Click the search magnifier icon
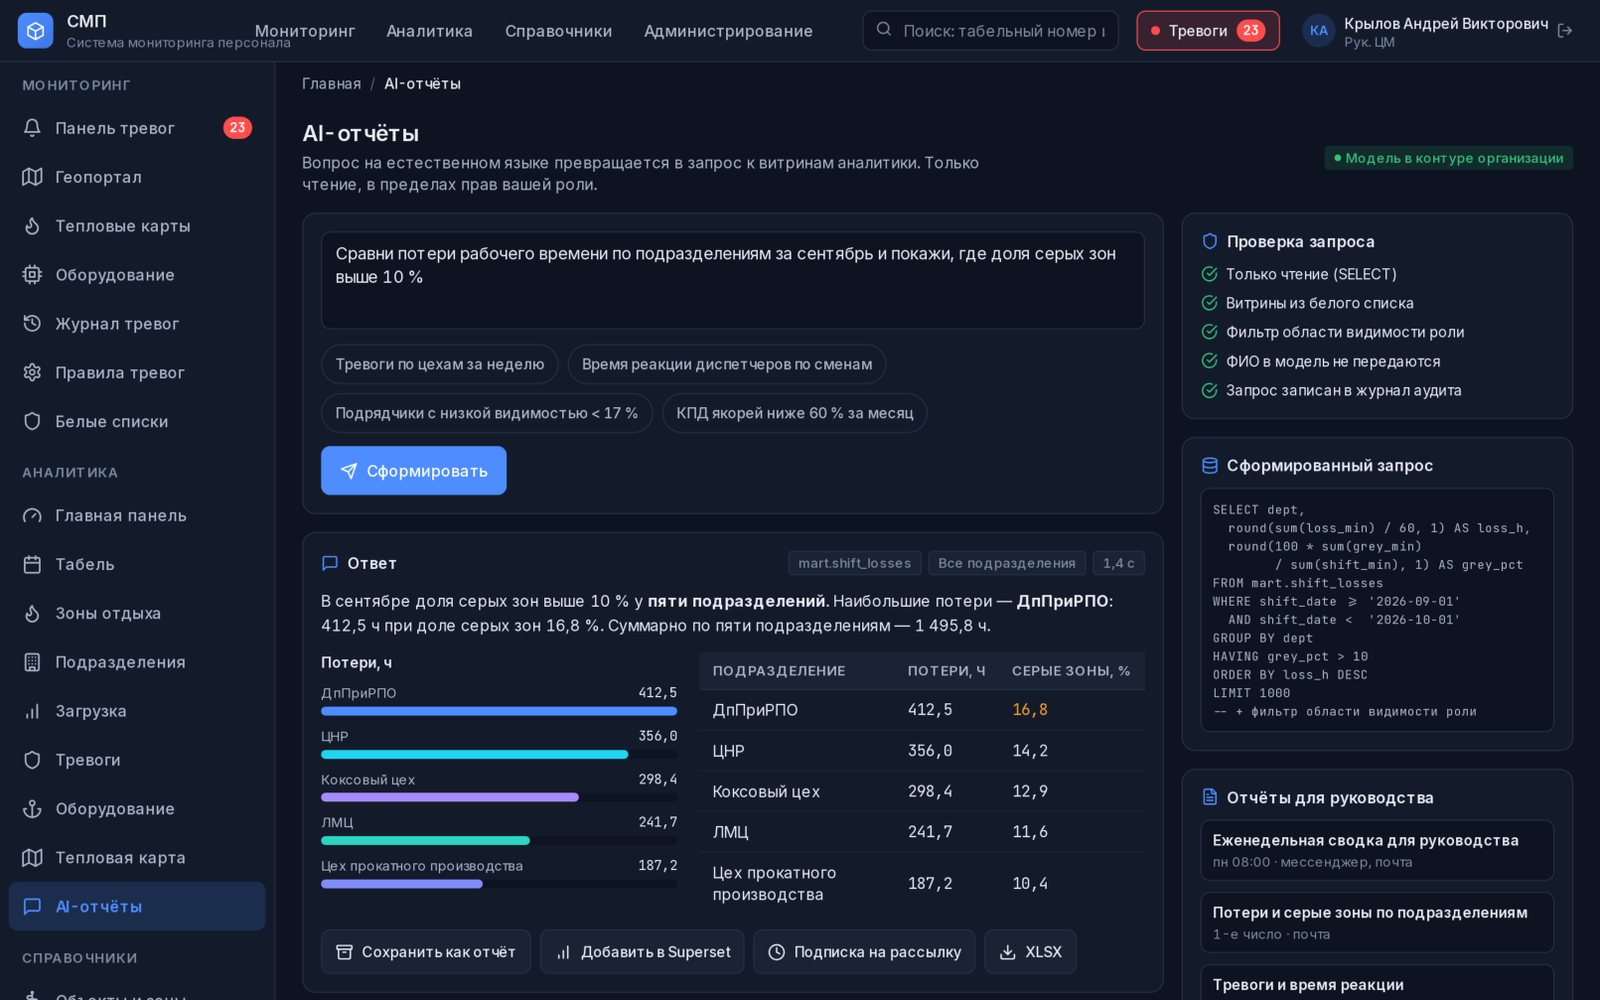 click(884, 30)
